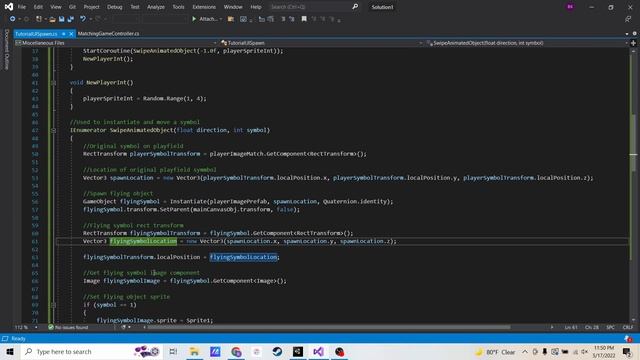
Task: Click the Open File folder icon
Action: [x=52, y=19]
